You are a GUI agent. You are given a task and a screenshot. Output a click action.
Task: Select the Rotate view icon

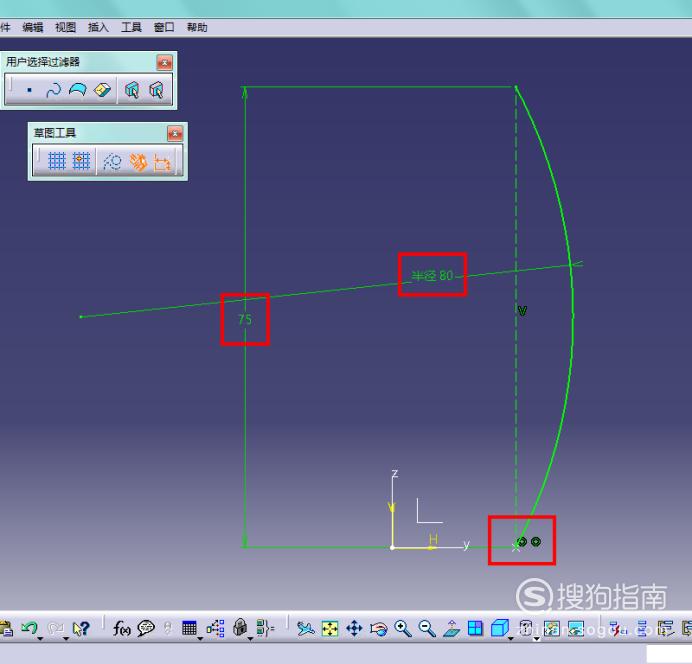[379, 628]
